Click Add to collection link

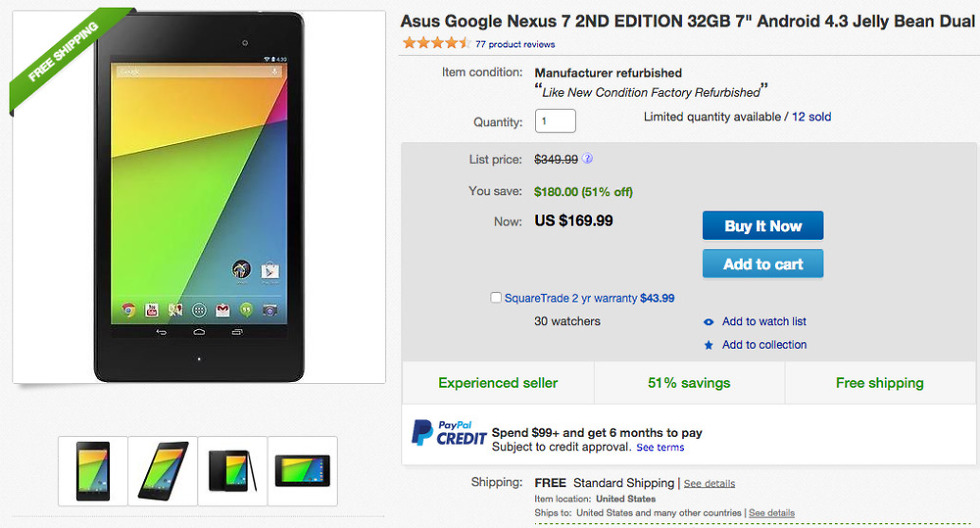point(764,345)
